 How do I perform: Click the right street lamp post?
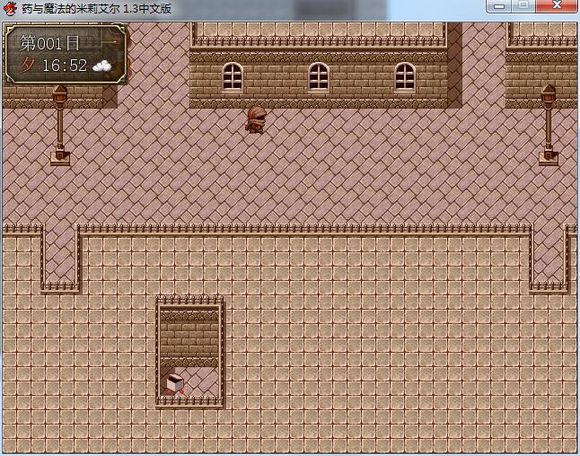coord(548,125)
